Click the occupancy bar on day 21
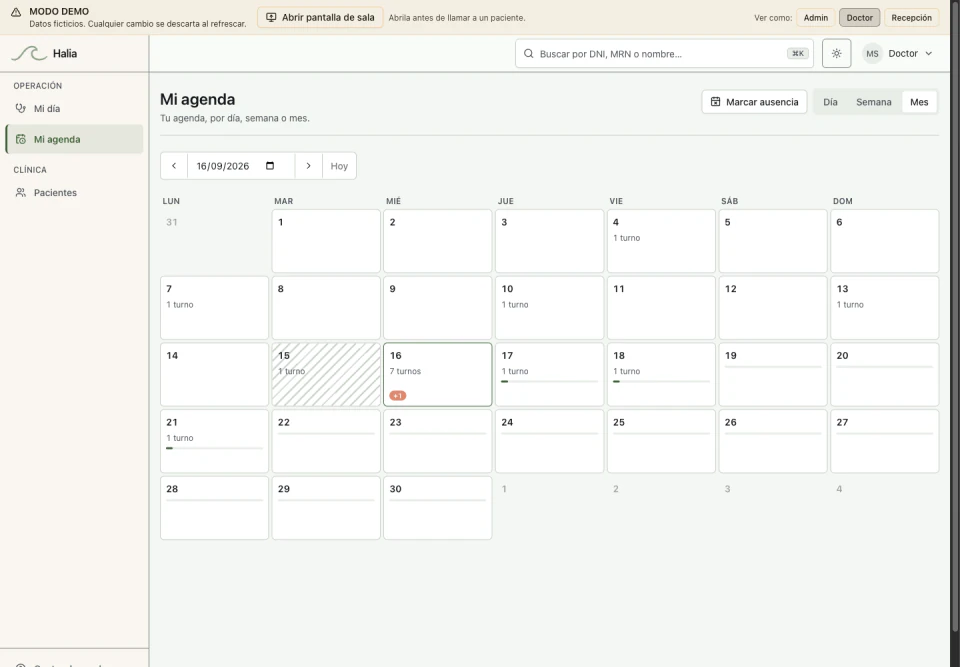Image resolution: width=960 pixels, height=667 pixels. [x=214, y=448]
